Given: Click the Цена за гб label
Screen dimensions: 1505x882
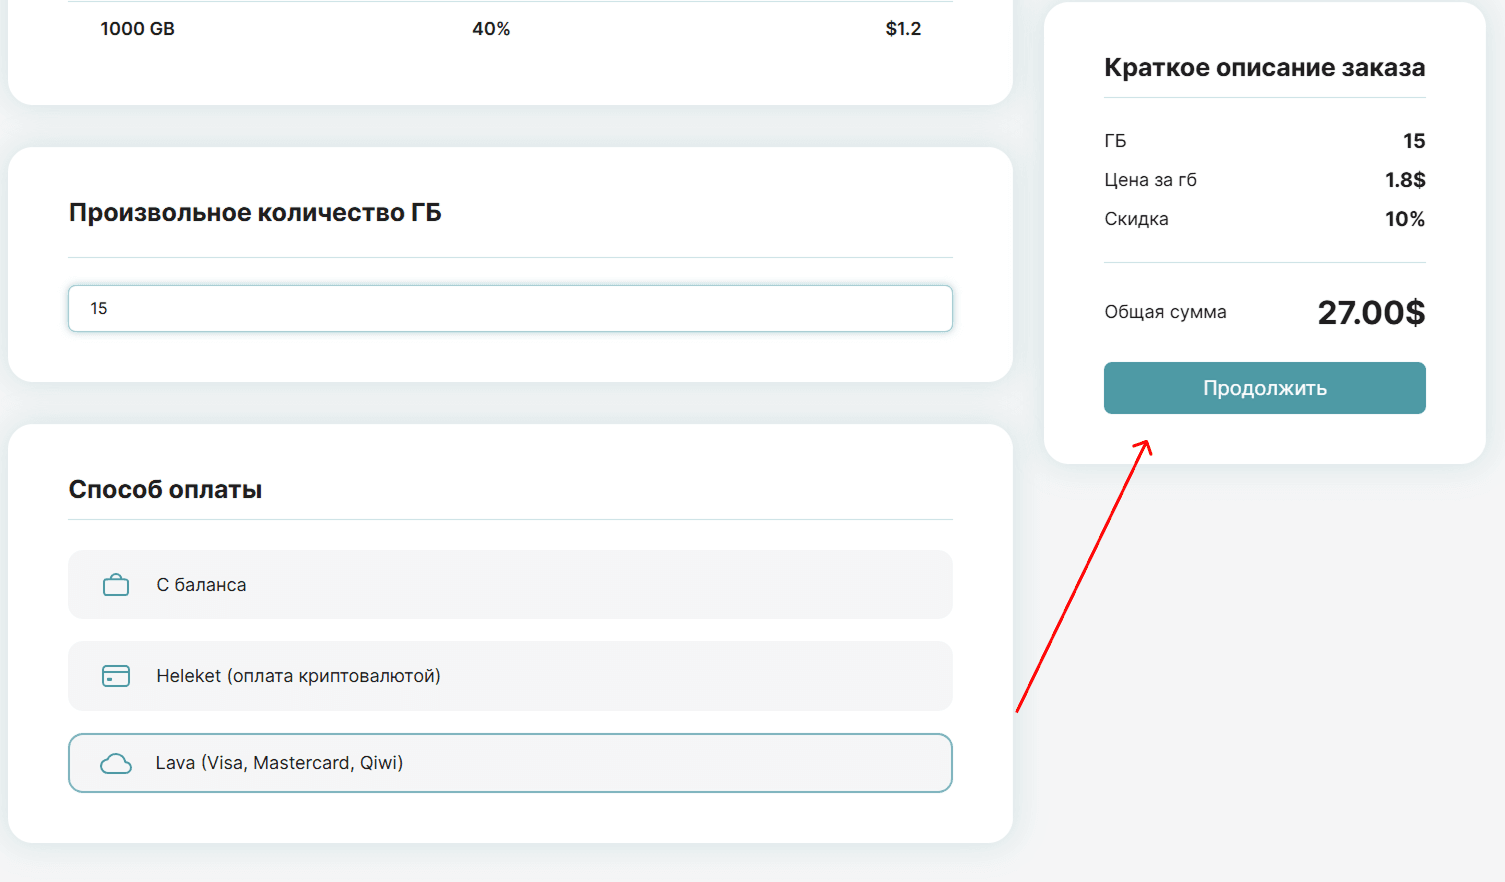Looking at the screenshot, I should point(1150,180).
